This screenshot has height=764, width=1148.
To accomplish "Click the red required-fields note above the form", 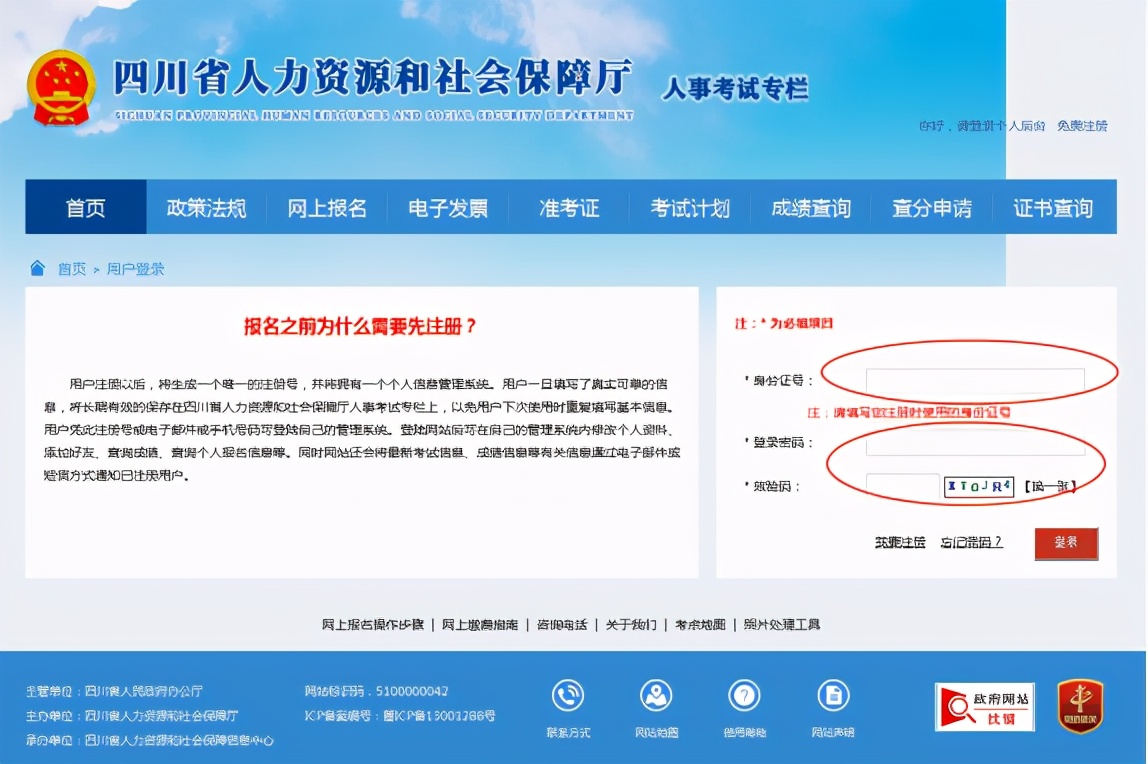I will point(784,323).
